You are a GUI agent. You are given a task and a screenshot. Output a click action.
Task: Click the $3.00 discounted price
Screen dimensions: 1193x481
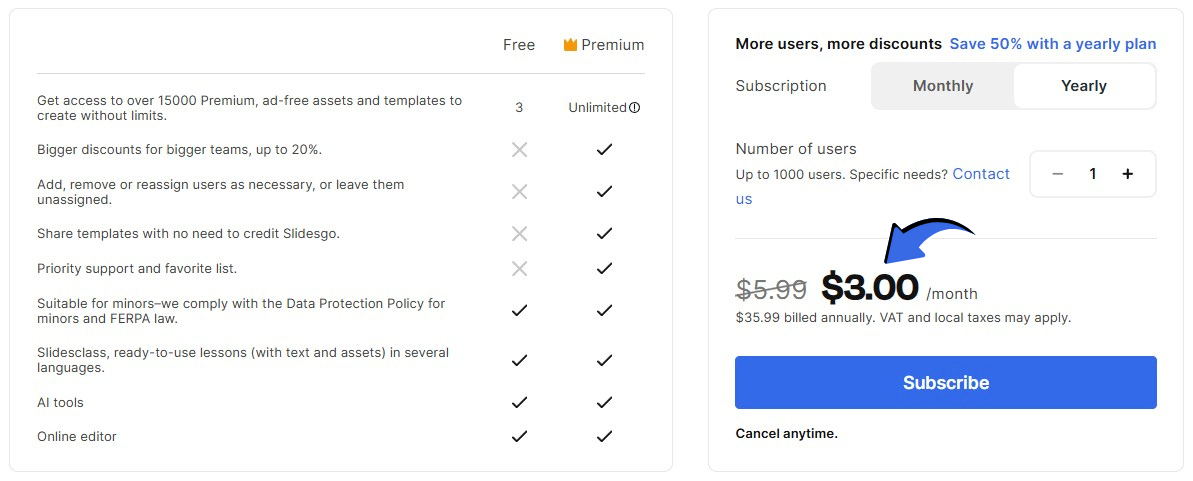tap(870, 288)
